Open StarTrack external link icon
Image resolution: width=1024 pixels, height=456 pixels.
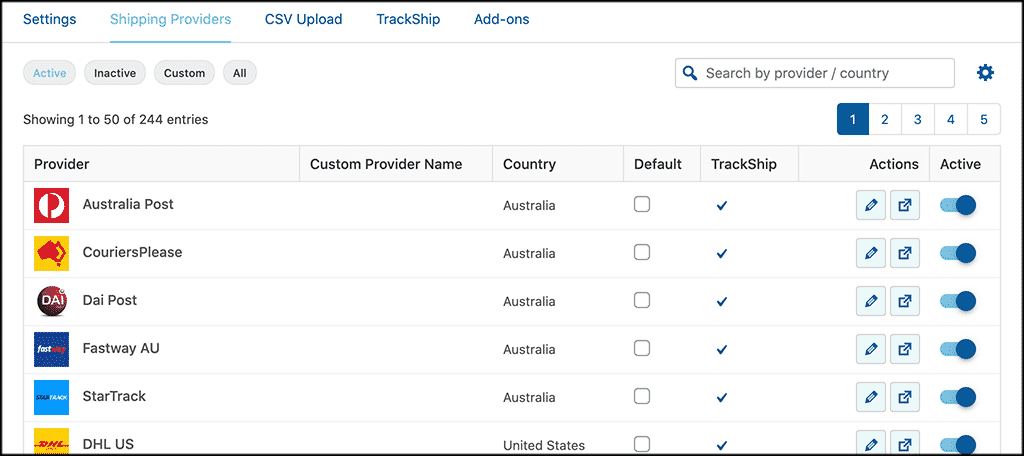coord(904,397)
